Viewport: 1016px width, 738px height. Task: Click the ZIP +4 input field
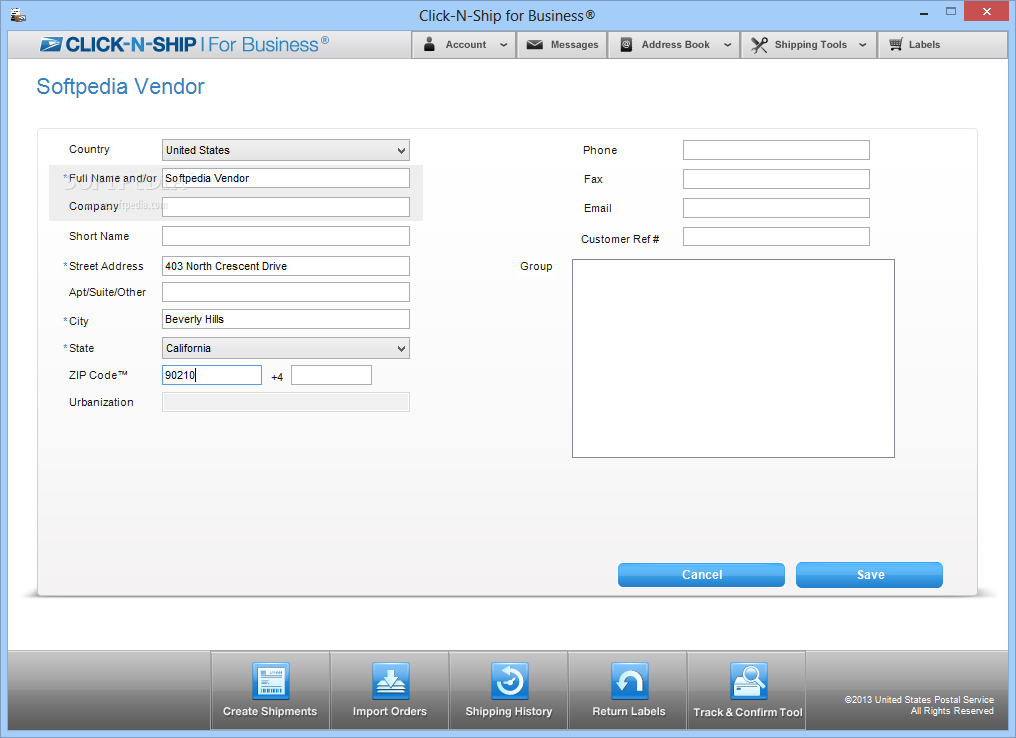[331, 375]
